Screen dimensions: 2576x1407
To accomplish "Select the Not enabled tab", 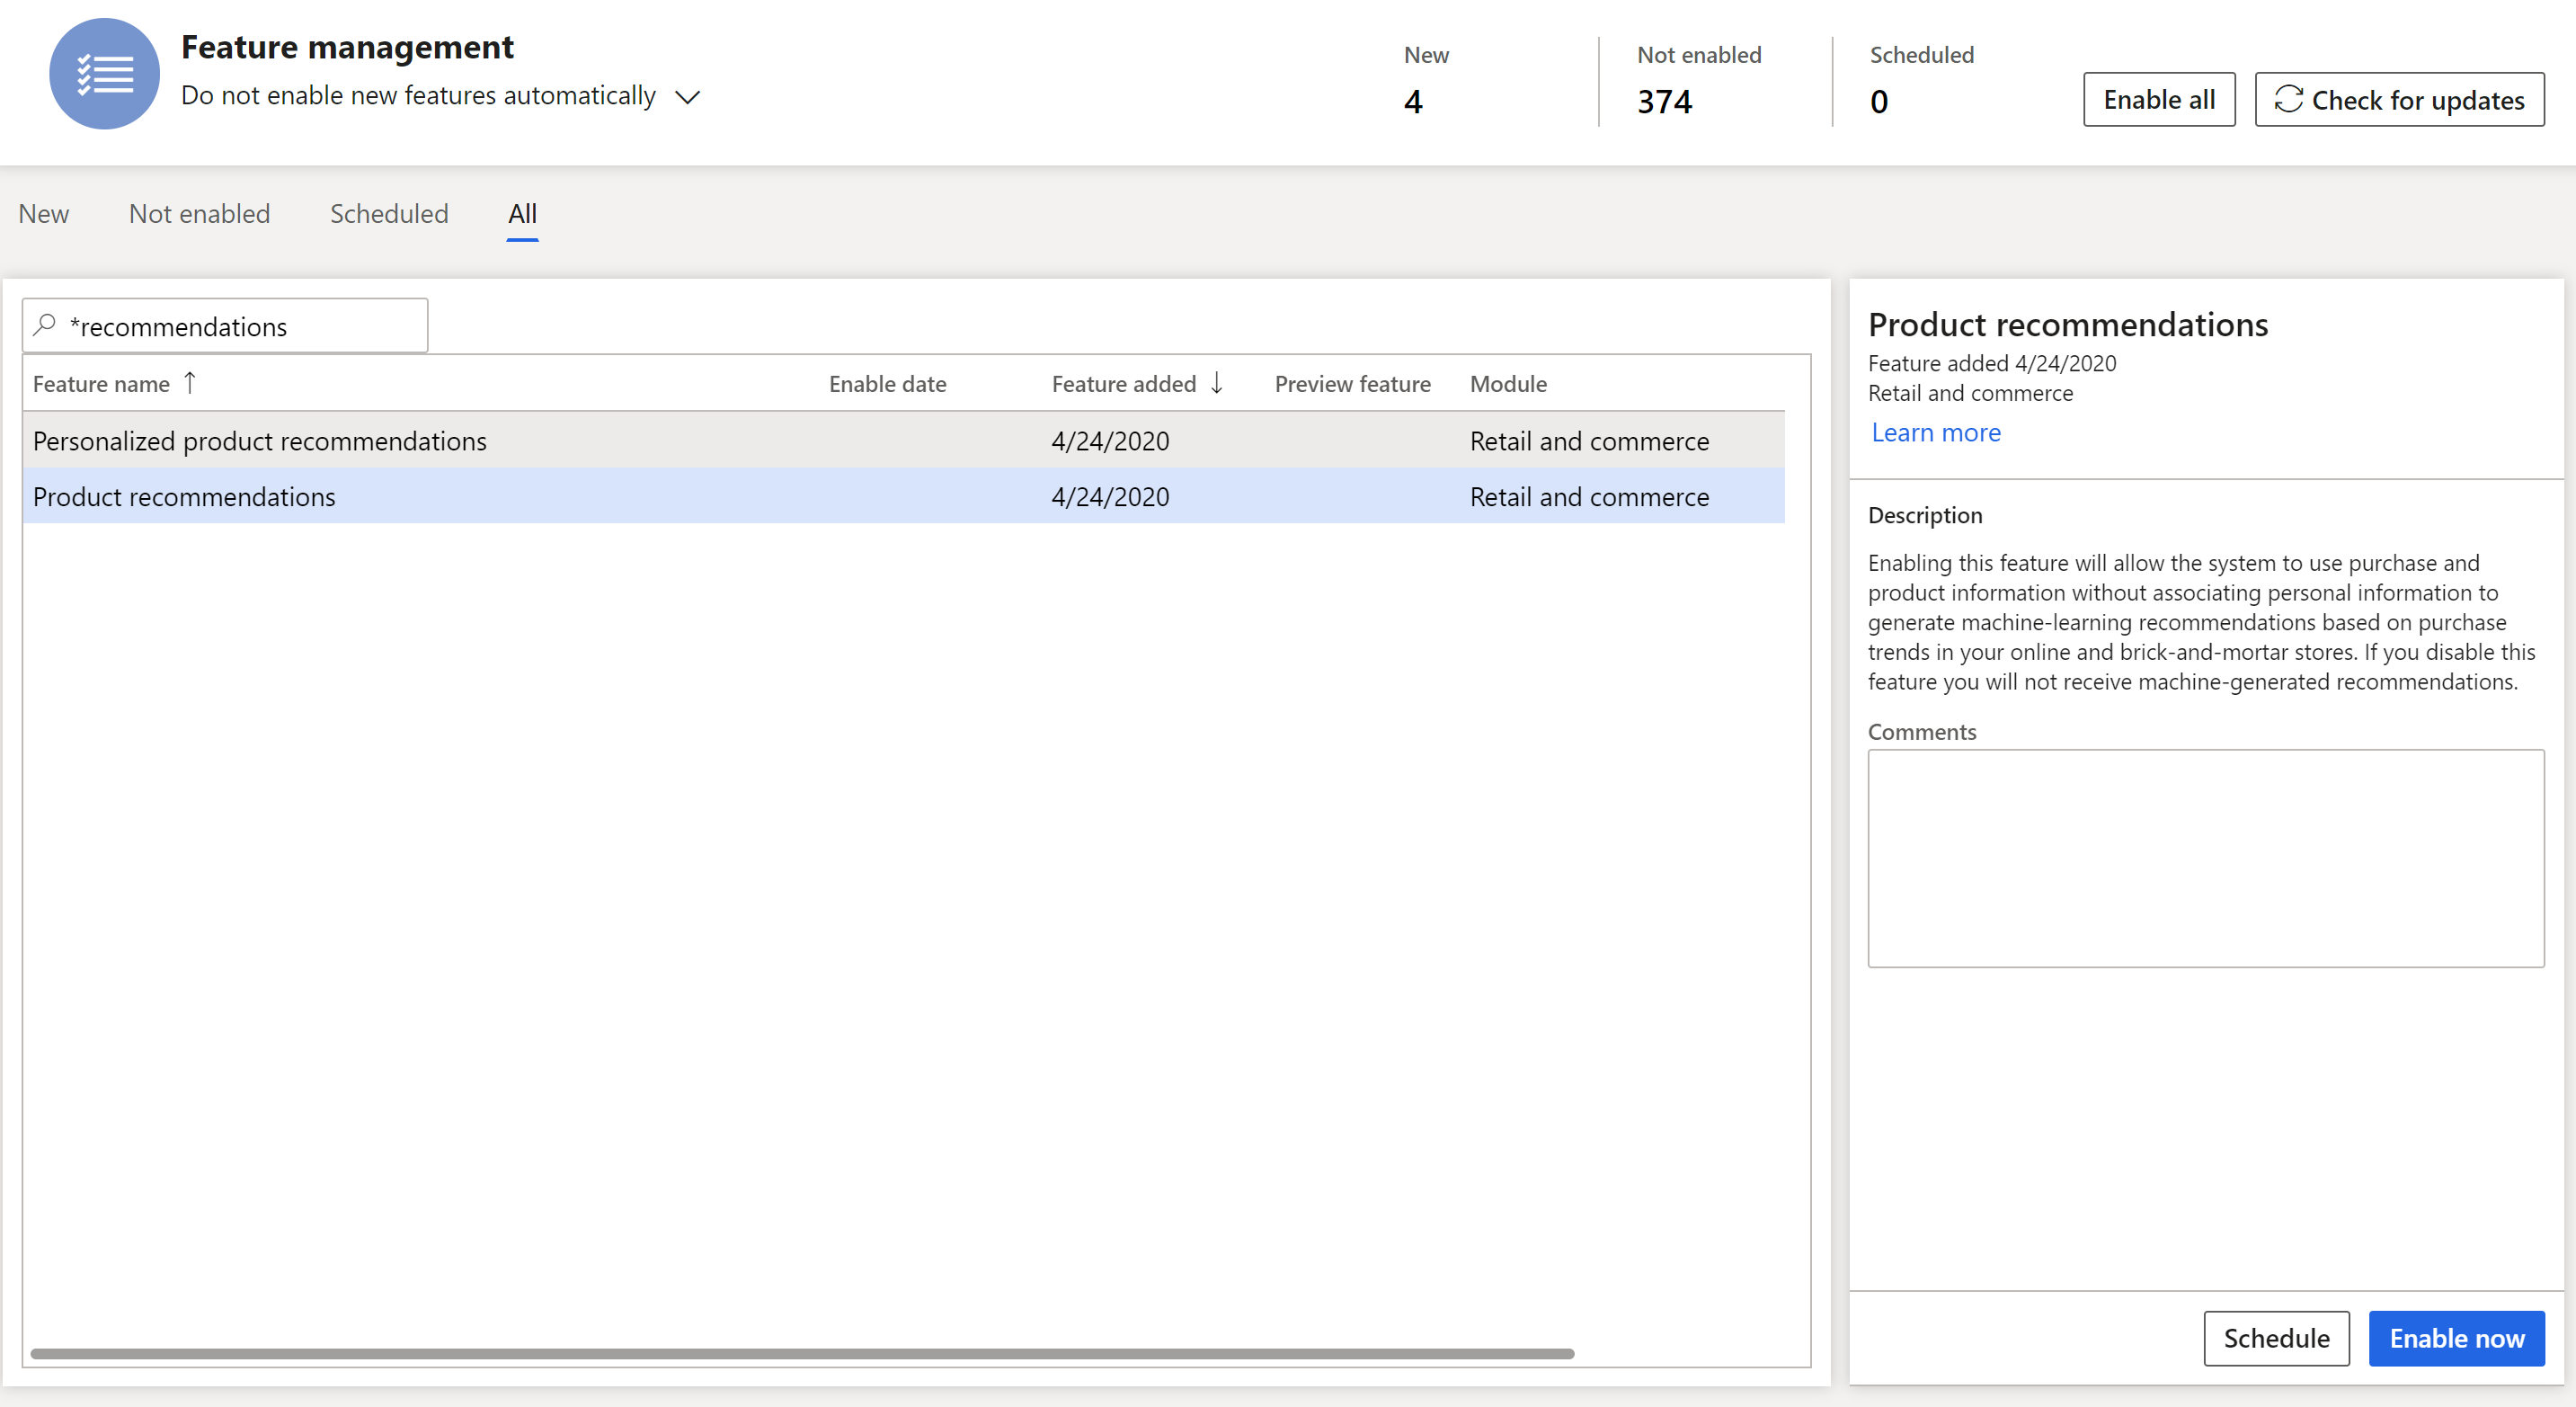I will 200,213.
